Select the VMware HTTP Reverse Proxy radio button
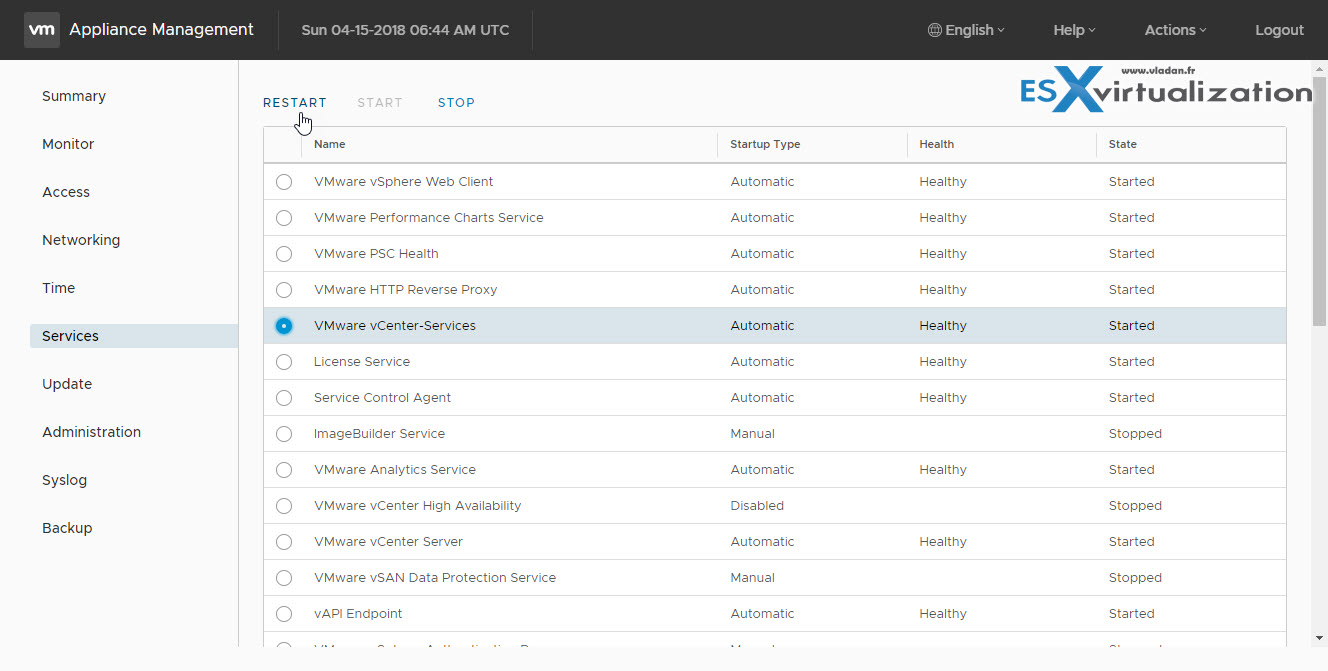 pos(284,290)
